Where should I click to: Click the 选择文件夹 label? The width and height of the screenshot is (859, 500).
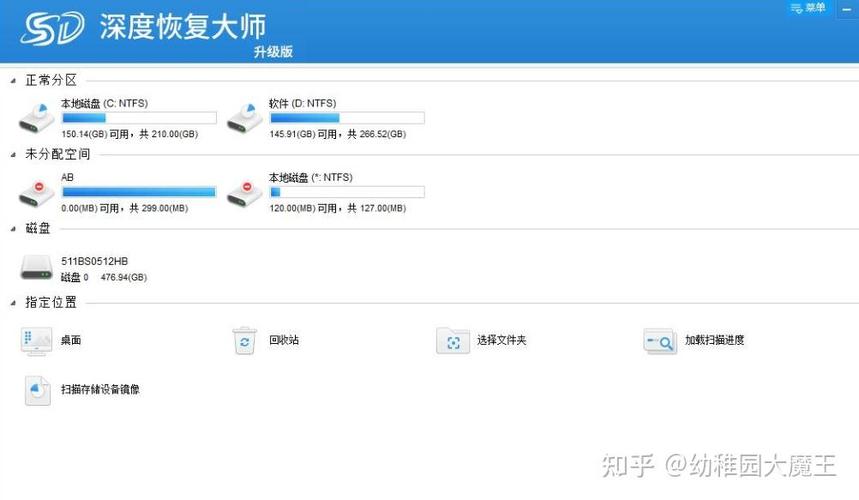point(501,340)
